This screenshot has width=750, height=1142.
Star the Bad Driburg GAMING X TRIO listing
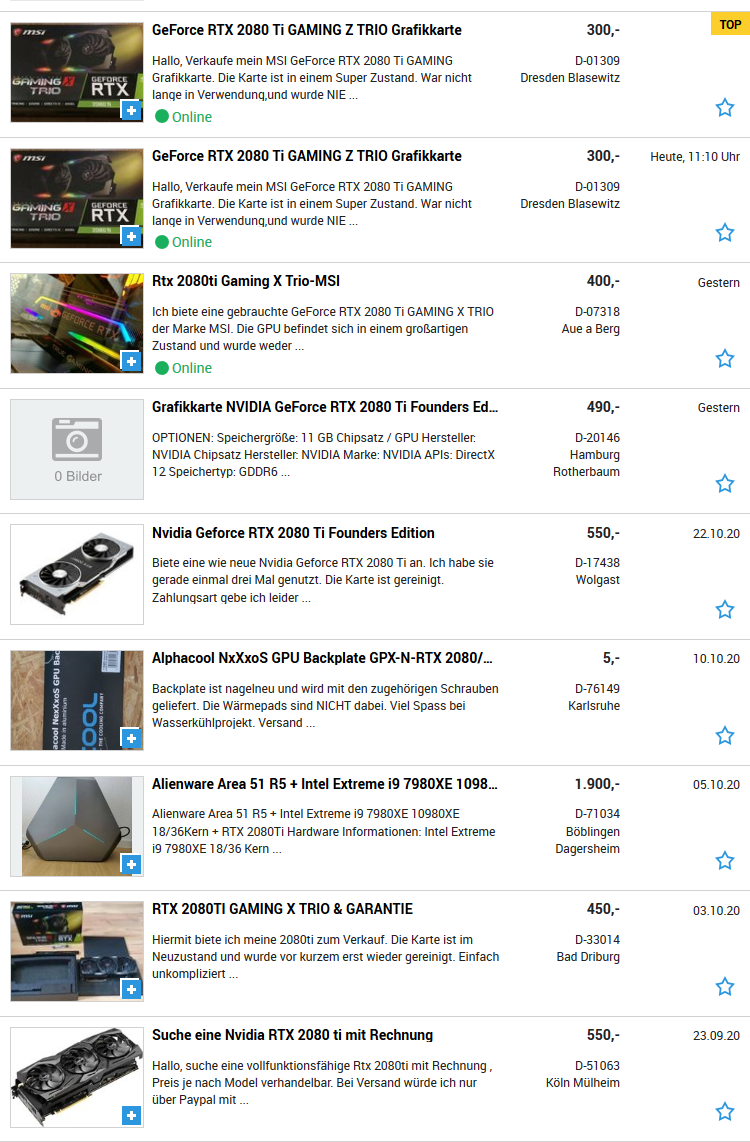coord(725,987)
